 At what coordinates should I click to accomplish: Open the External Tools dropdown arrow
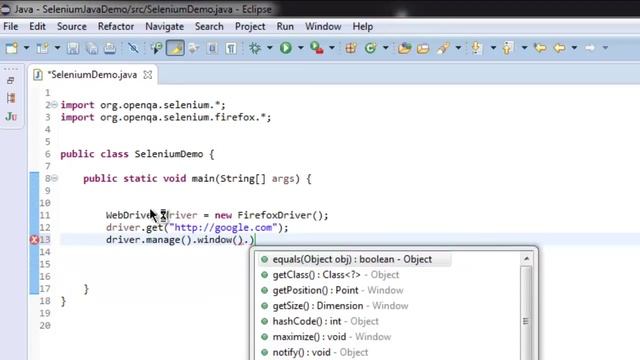point(332,48)
